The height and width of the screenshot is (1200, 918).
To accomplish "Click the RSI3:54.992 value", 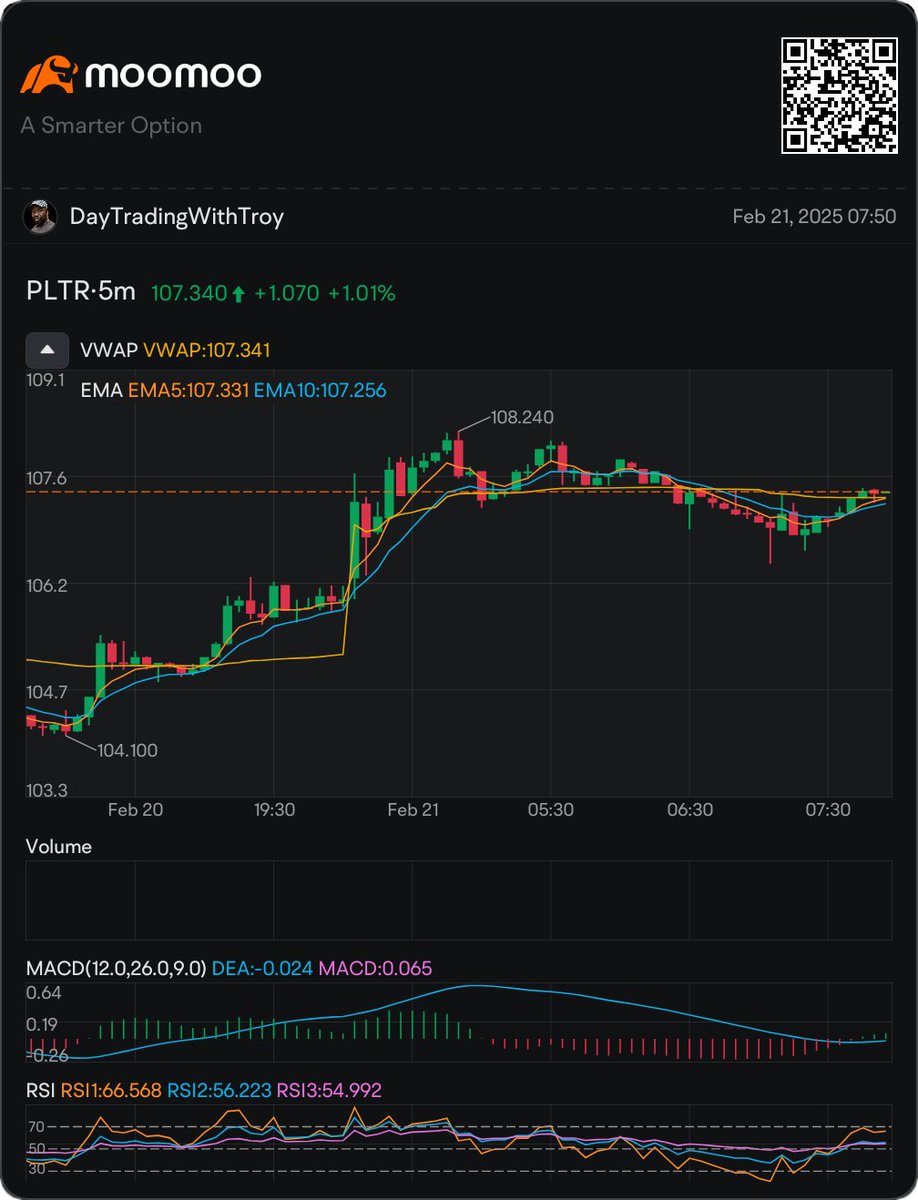I will coord(329,1090).
